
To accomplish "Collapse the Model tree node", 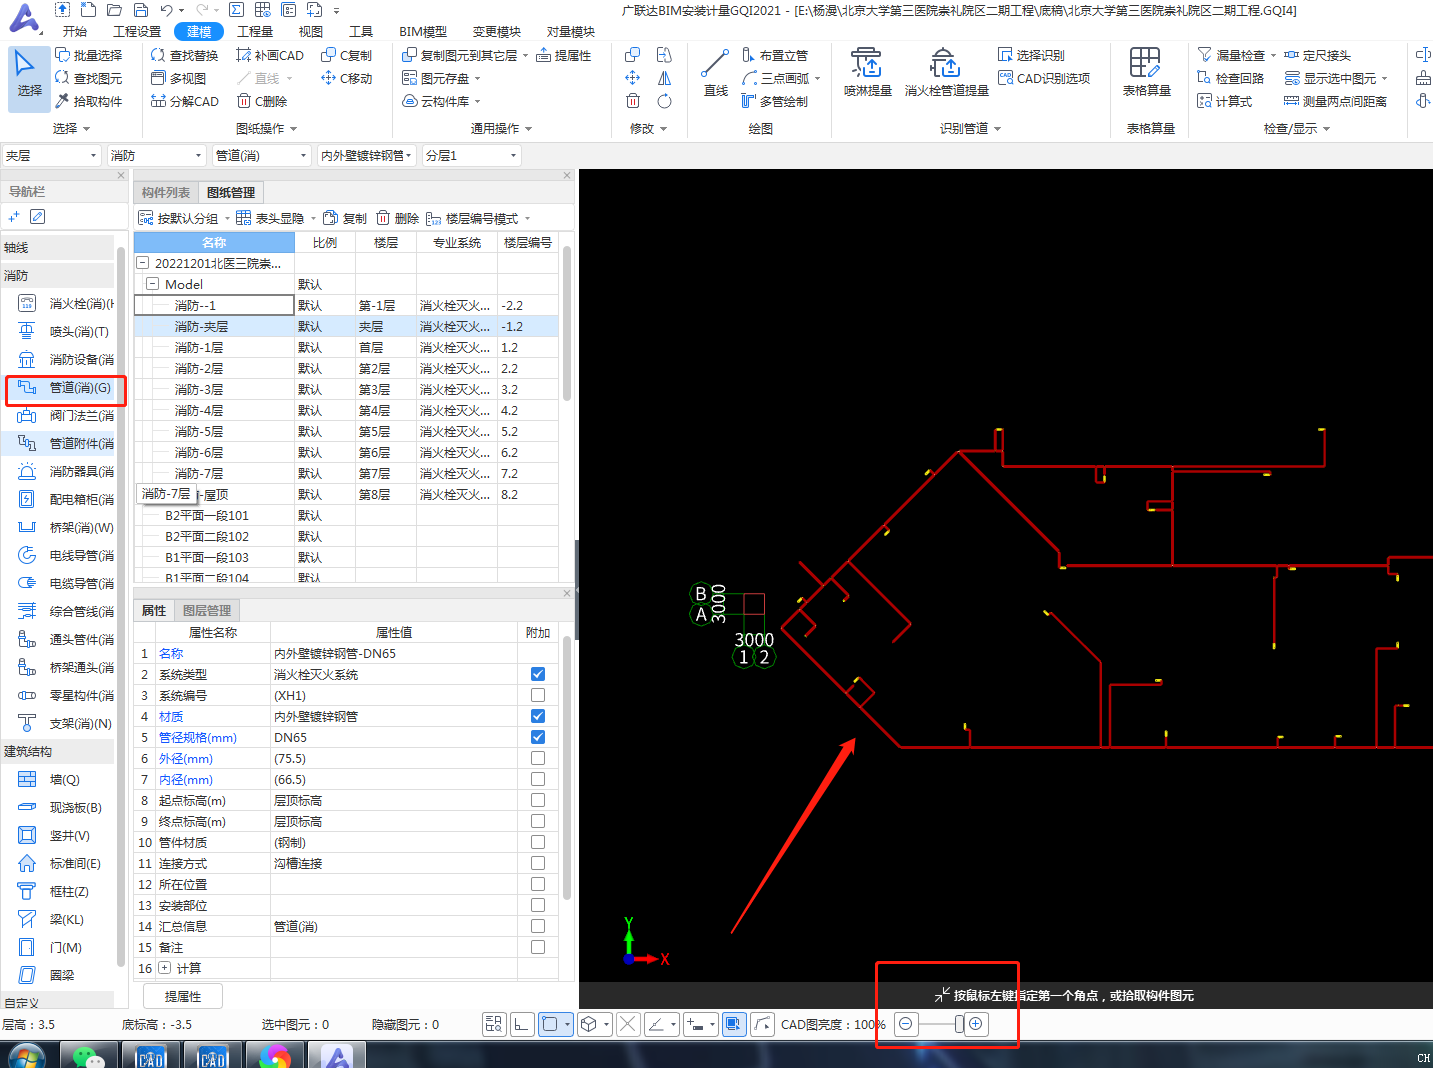I will pyautogui.click(x=153, y=284).
